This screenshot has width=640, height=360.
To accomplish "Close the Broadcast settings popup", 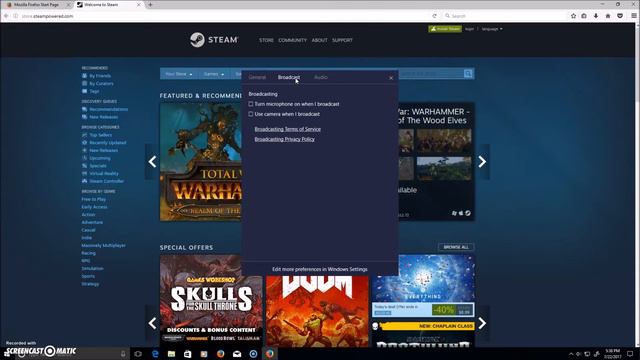I will click(x=391, y=78).
